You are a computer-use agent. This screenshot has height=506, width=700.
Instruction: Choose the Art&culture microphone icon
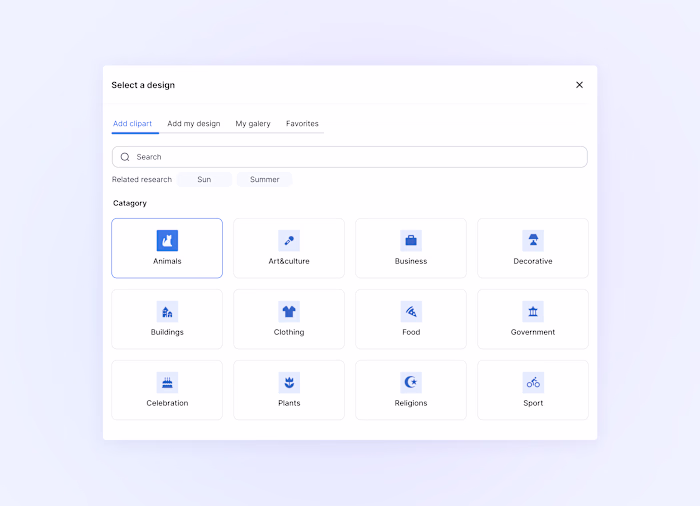click(x=289, y=241)
